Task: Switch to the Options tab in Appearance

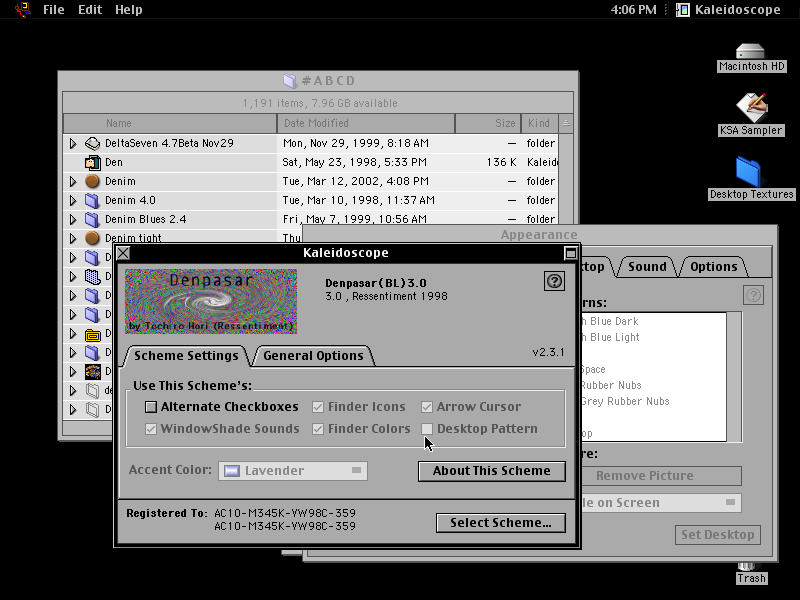Action: point(713,266)
